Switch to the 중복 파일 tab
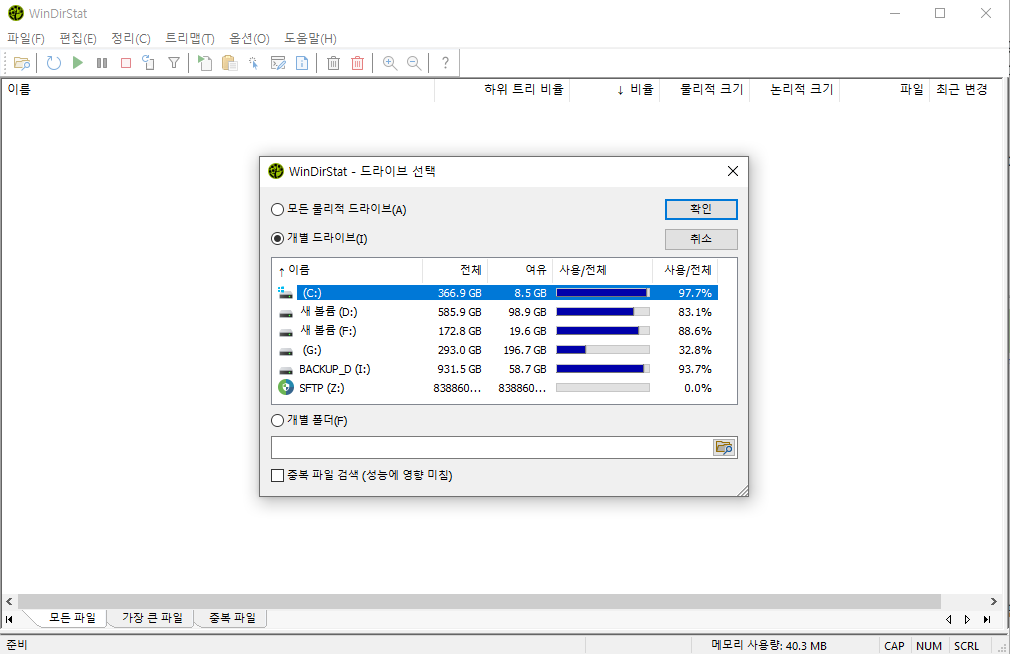The height and width of the screenshot is (654, 1010). pyautogui.click(x=233, y=618)
